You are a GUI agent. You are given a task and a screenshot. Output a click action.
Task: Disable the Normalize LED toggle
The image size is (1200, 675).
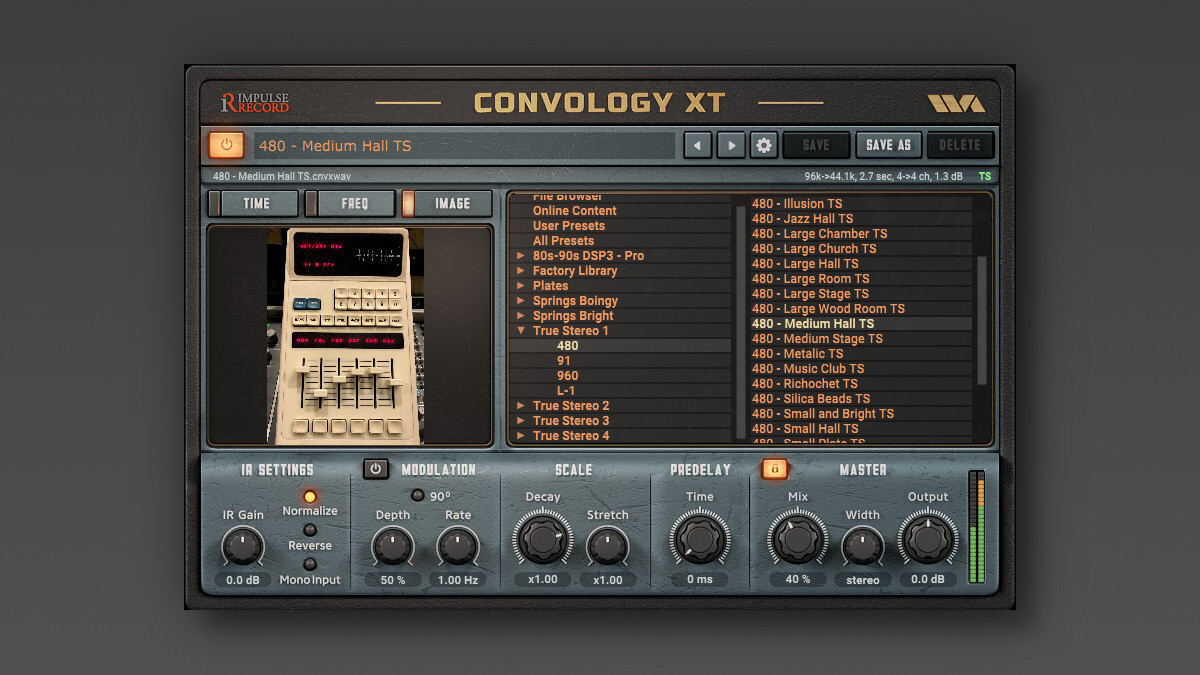pyautogui.click(x=310, y=496)
